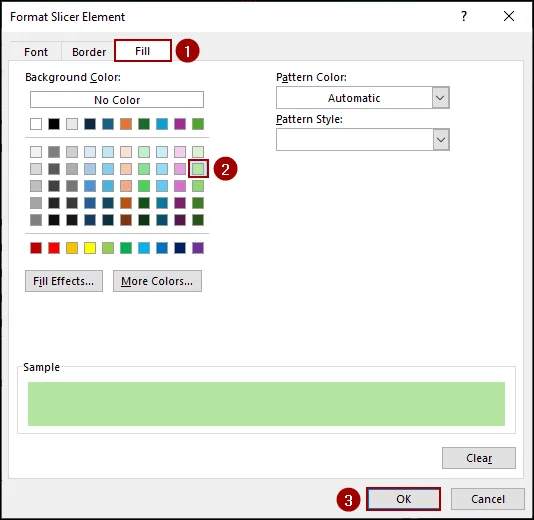Screen dimensions: 534x520
Task: Pick the dark navy swatch in theme row
Action: [90, 124]
